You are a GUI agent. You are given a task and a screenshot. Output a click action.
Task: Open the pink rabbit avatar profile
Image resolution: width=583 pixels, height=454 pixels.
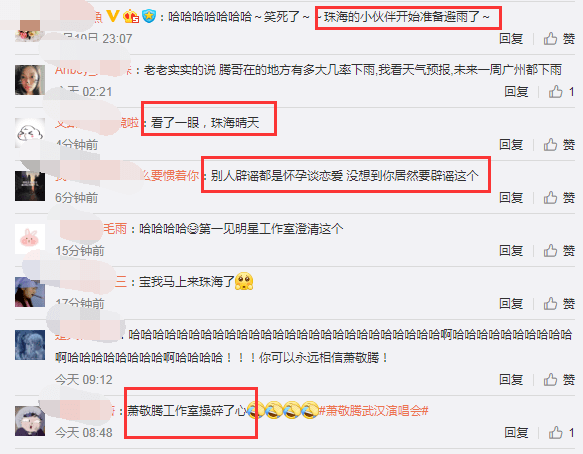30,239
